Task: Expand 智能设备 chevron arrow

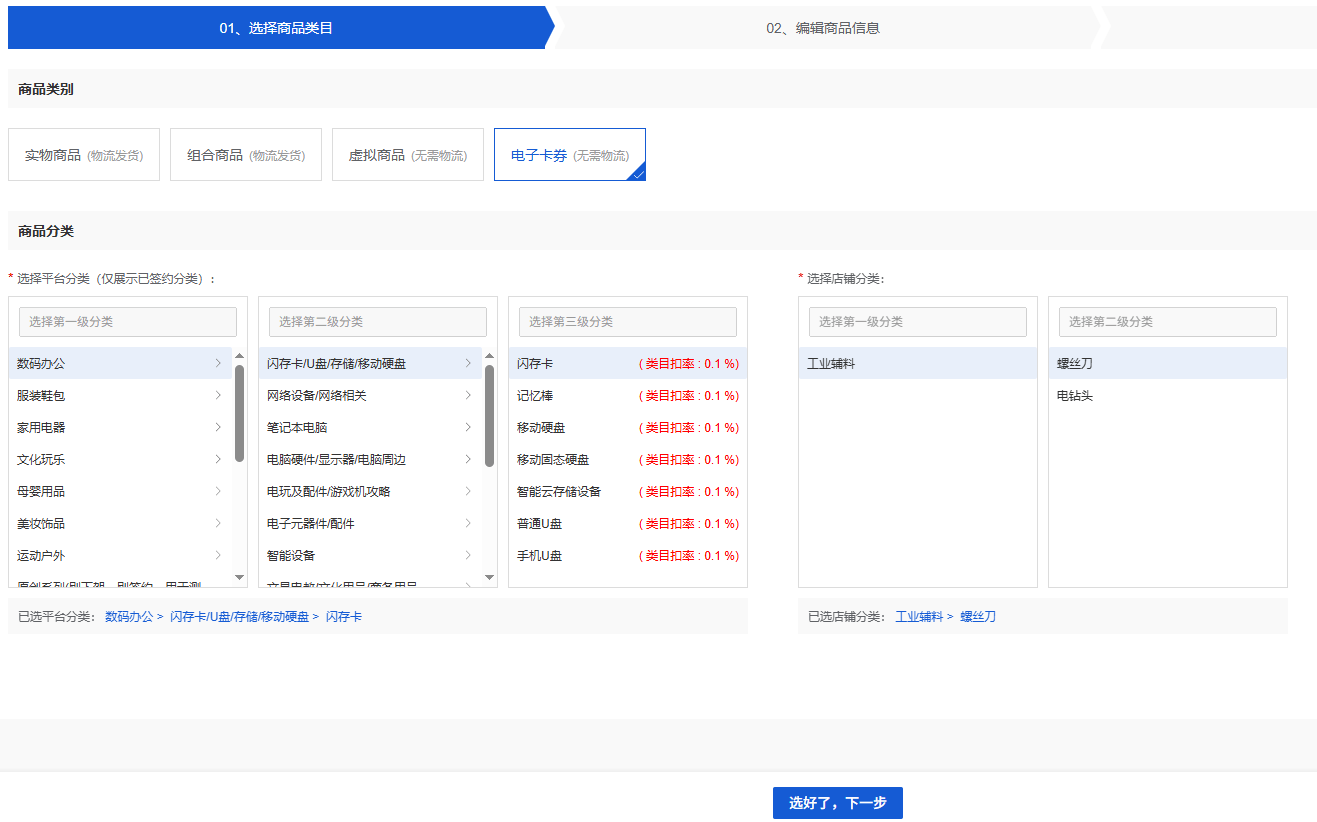Action: [468, 555]
